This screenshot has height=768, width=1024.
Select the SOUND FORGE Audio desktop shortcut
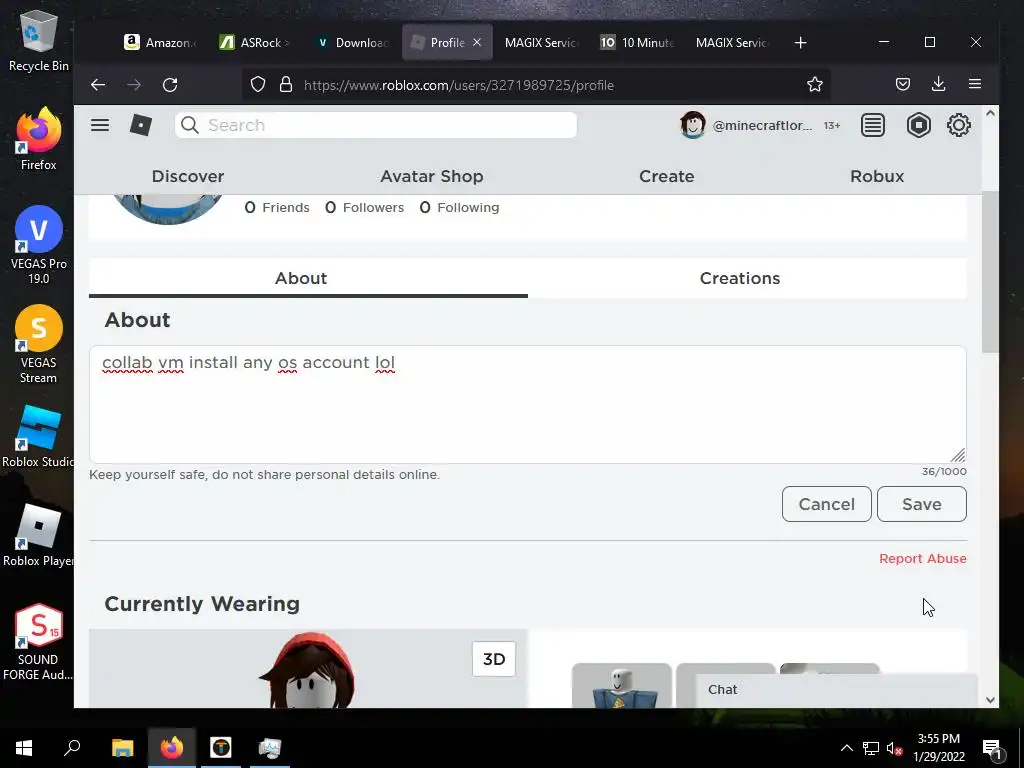[38, 642]
